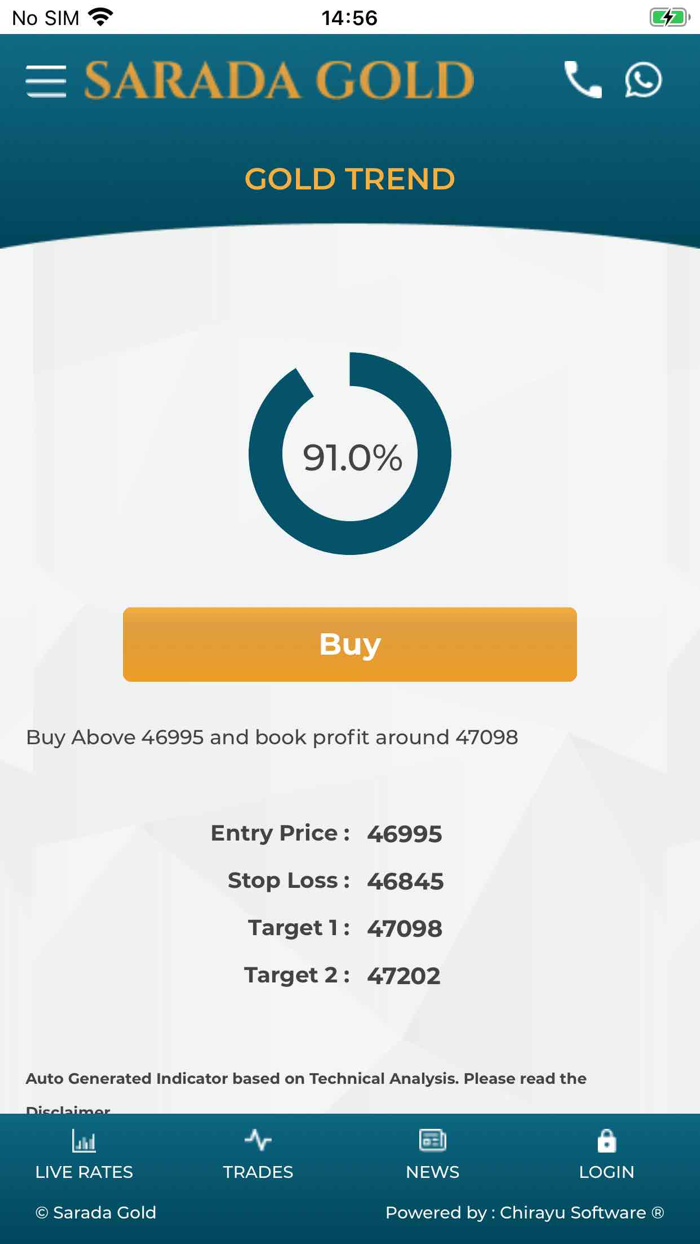700x1244 pixels.
Task: Tap the News newspaper icon
Action: 432,1140
